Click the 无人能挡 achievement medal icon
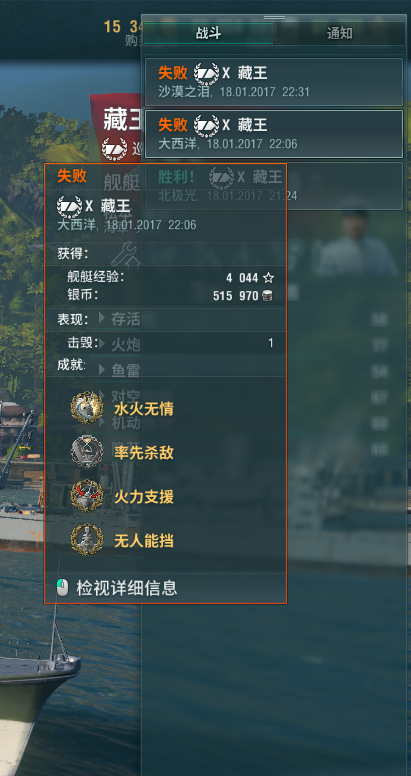 click(87, 540)
